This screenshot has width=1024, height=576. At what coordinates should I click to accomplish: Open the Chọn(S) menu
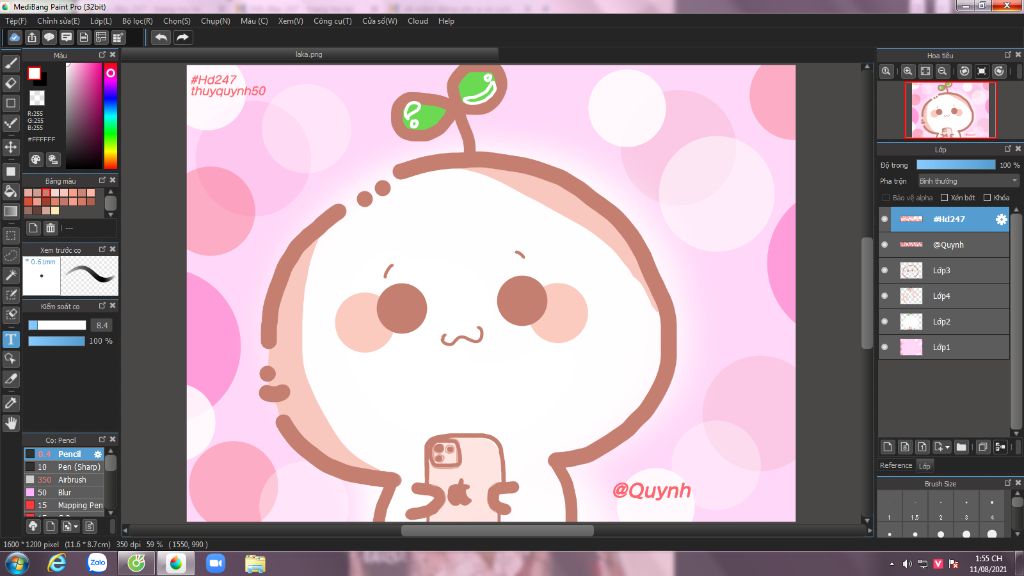tap(176, 21)
